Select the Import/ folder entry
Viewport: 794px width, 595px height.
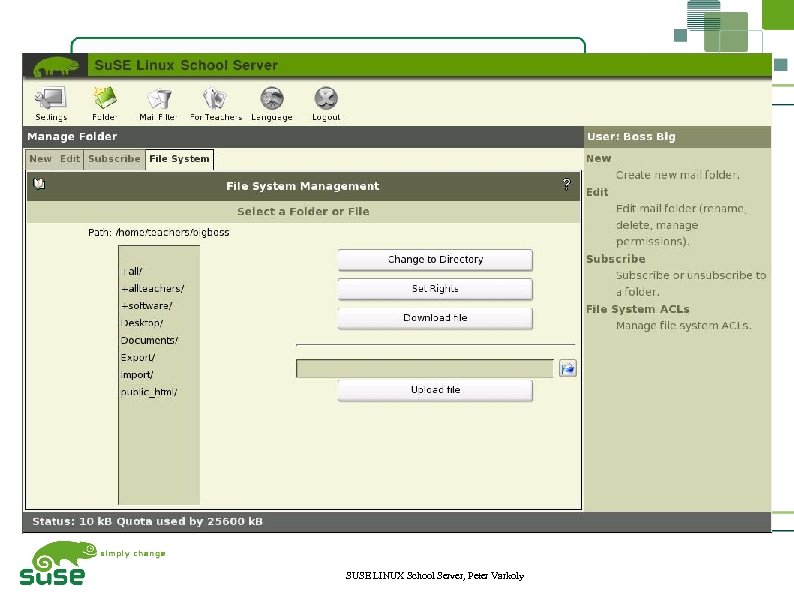point(137,375)
